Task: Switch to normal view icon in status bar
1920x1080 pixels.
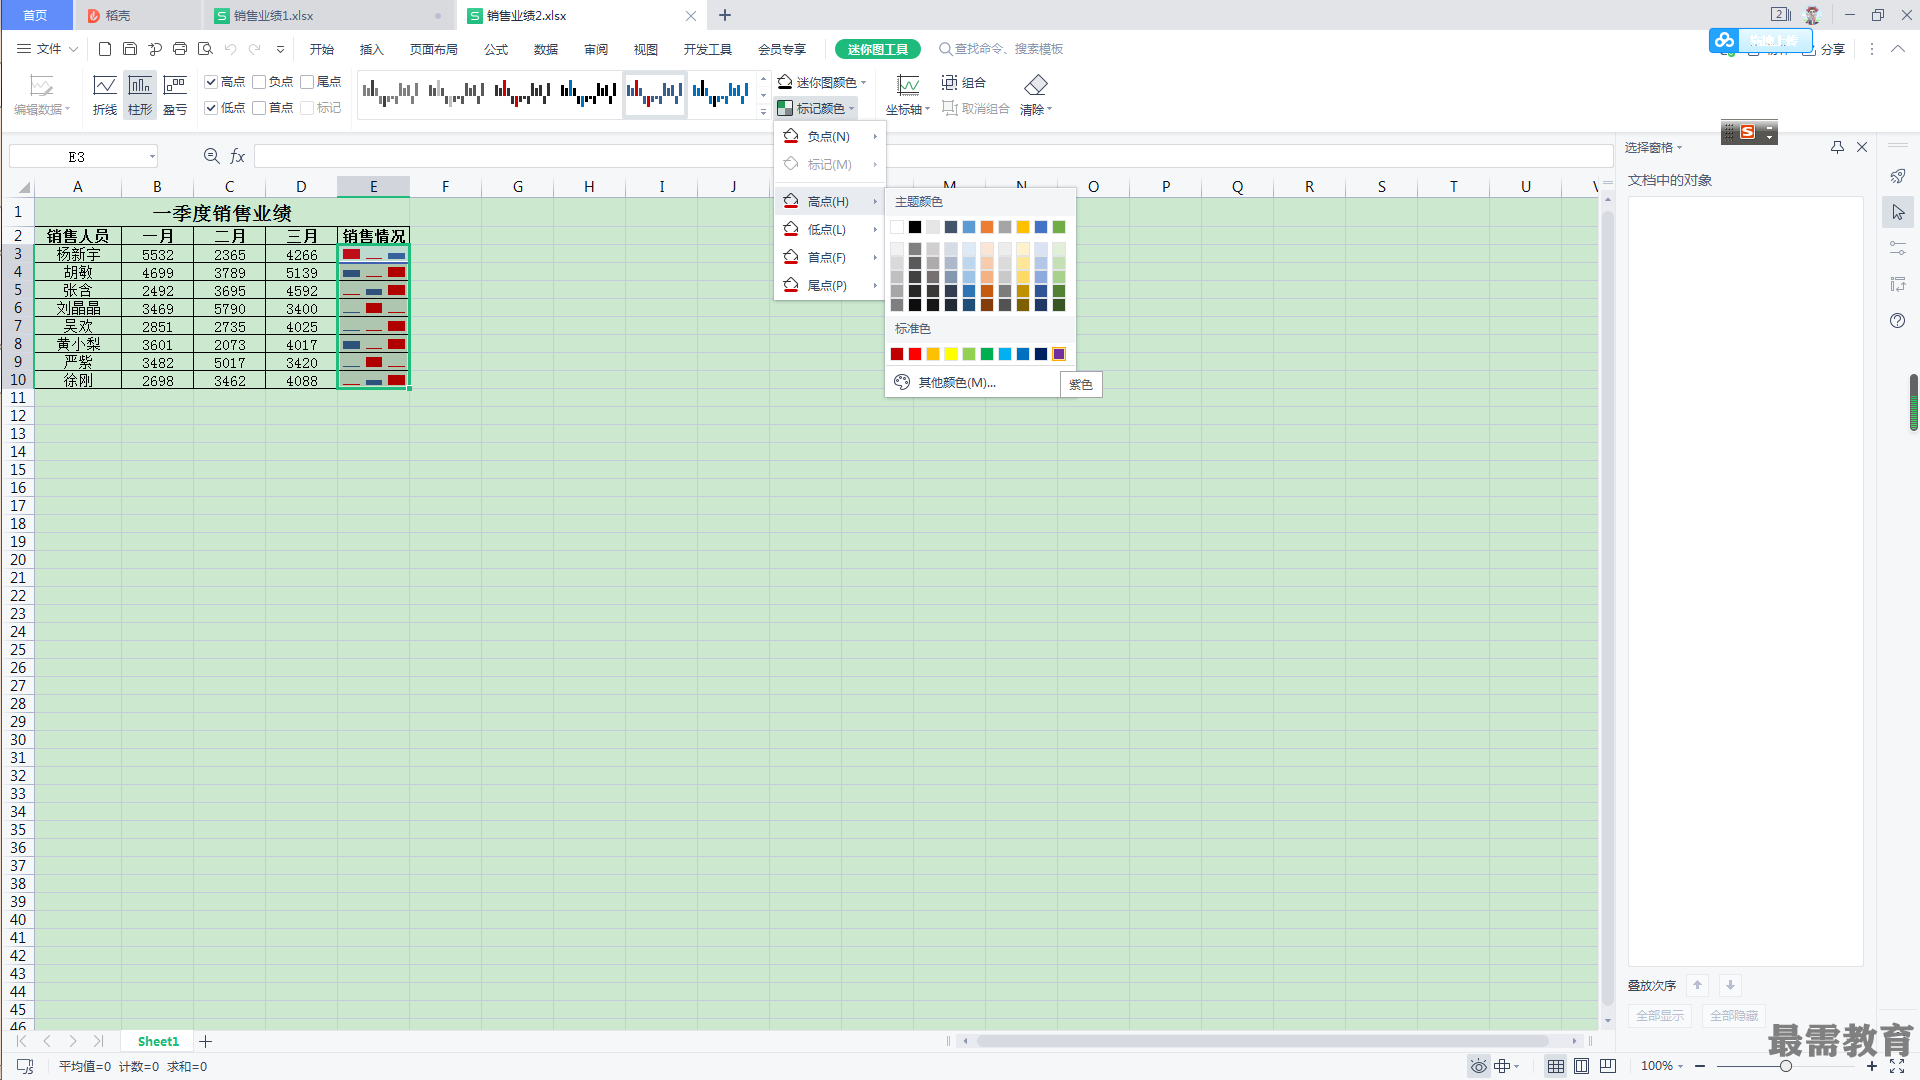Action: tap(1556, 1066)
